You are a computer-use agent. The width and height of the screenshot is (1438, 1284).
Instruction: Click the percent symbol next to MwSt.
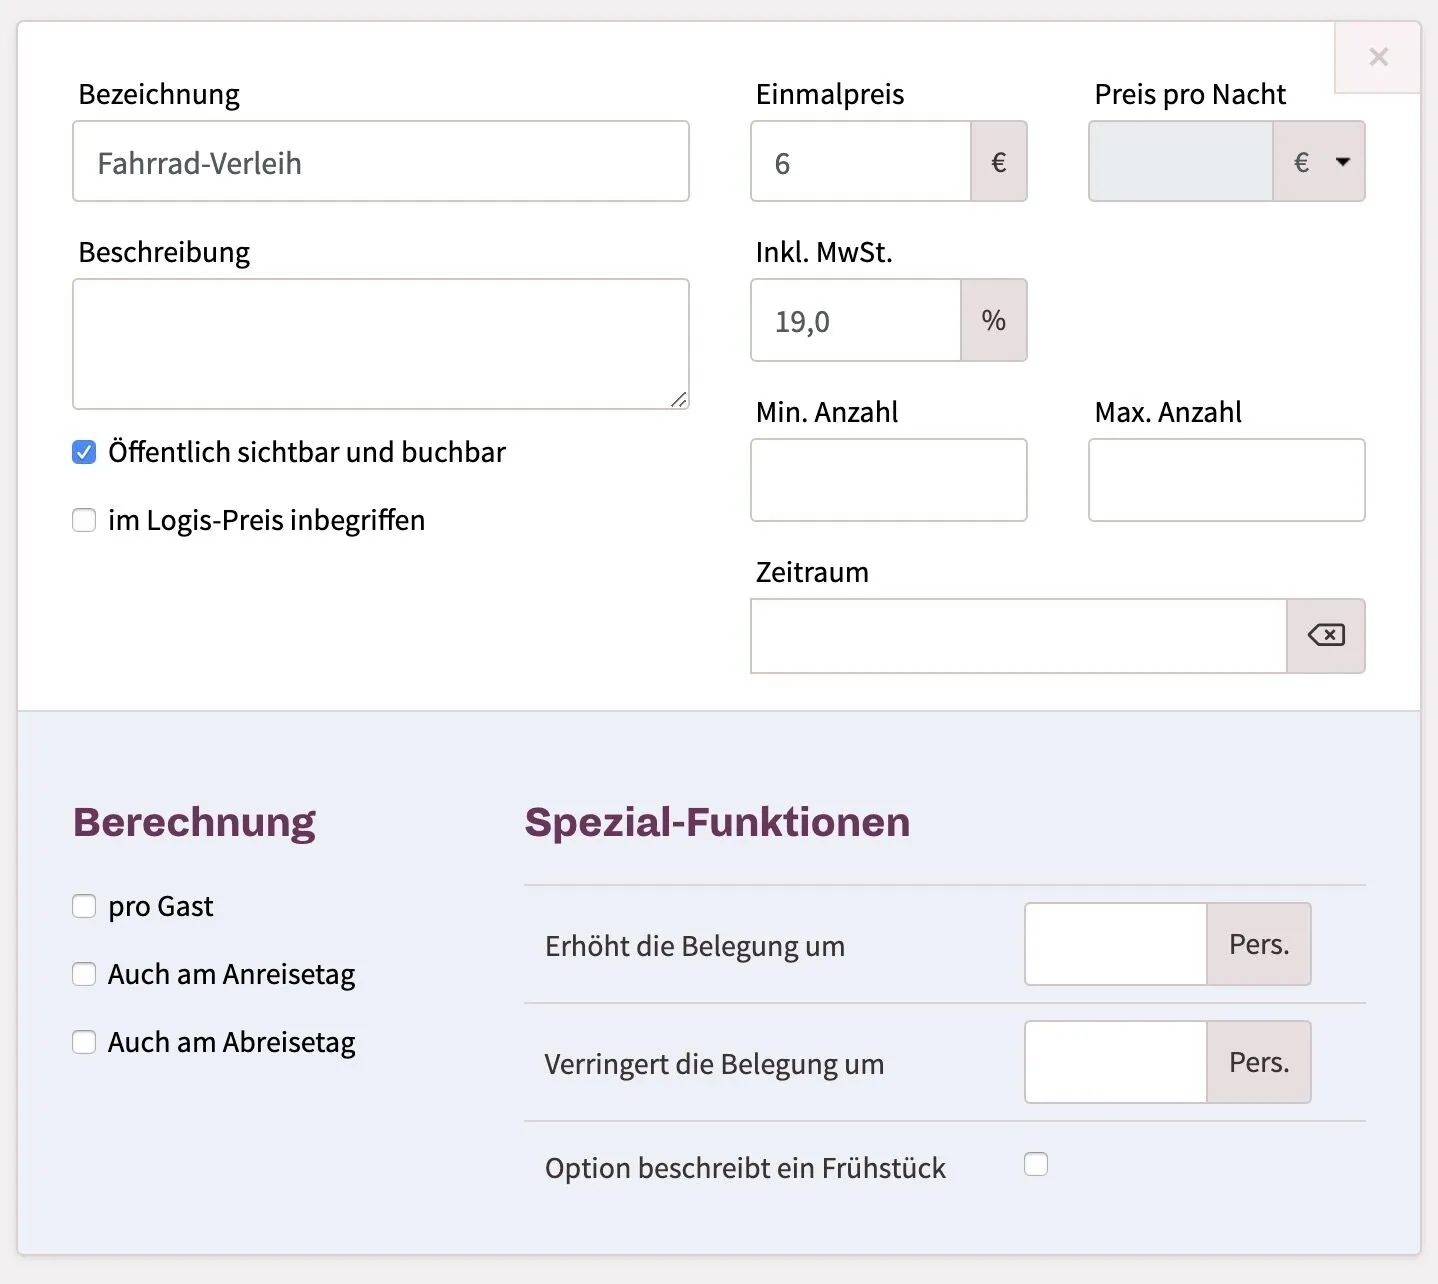993,321
